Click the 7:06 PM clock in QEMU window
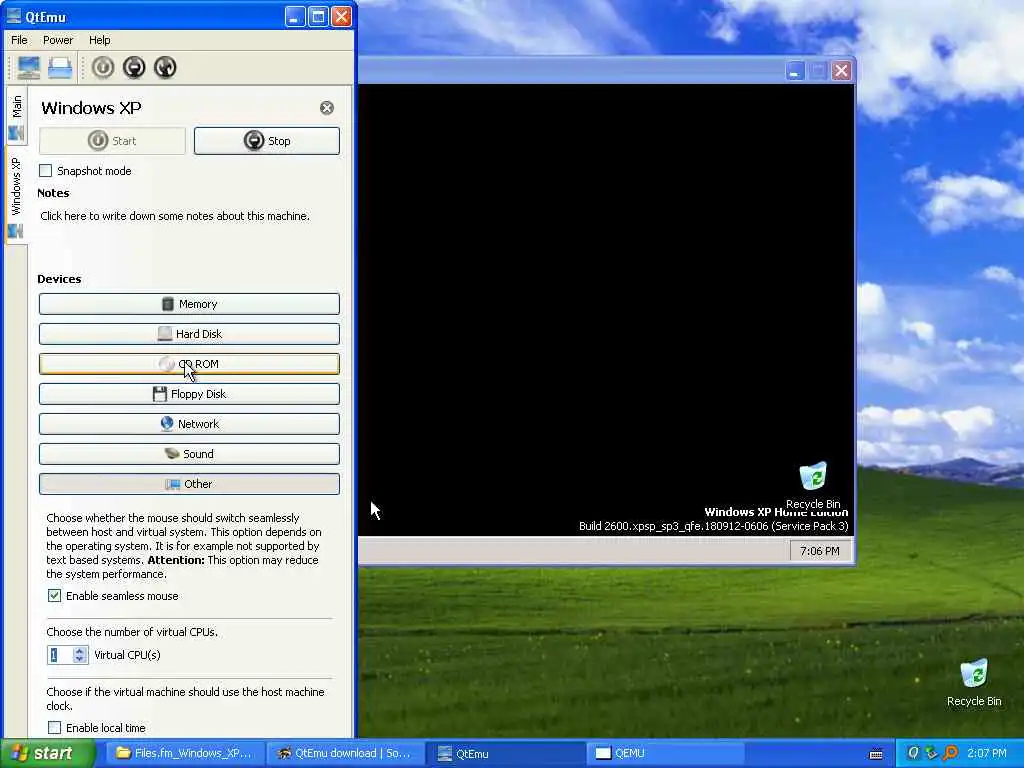Screen dimensions: 1024x768 coord(820,551)
